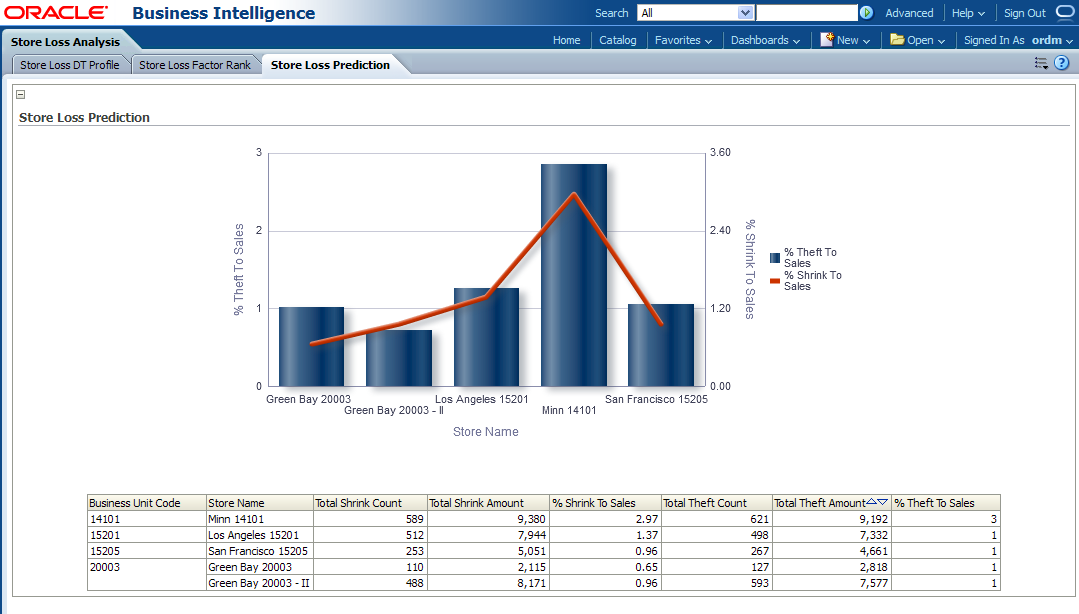Screen dimensions: 1079x614
Task: Click the % Shrink To Sales legend swatch
Action: pos(775,281)
